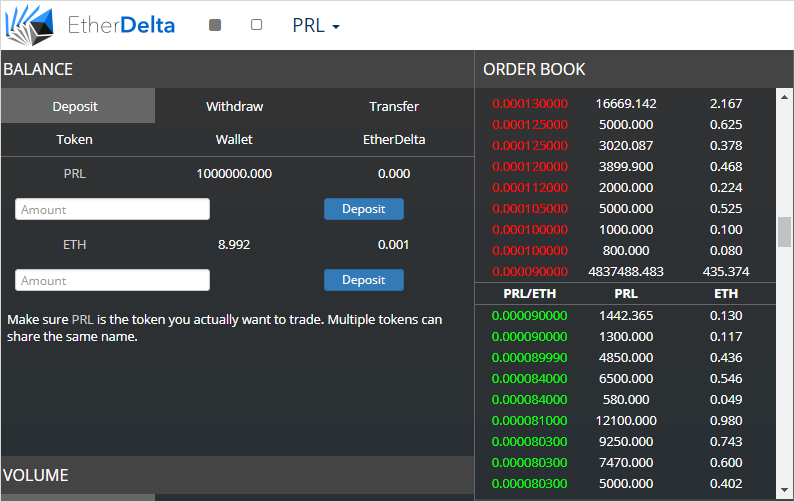Screen dimensions: 795x502
Task: Click ETH EtherDelta balance 0.001
Action: (x=393, y=244)
